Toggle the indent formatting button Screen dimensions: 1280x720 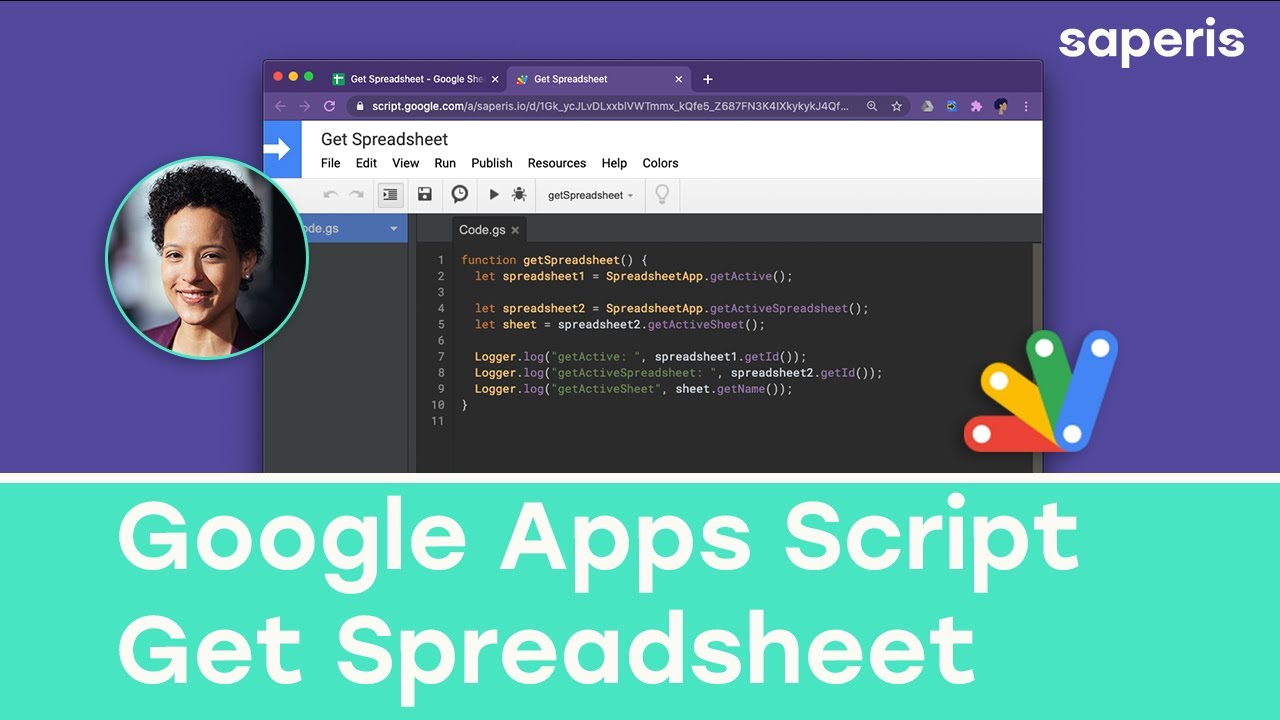tap(390, 195)
